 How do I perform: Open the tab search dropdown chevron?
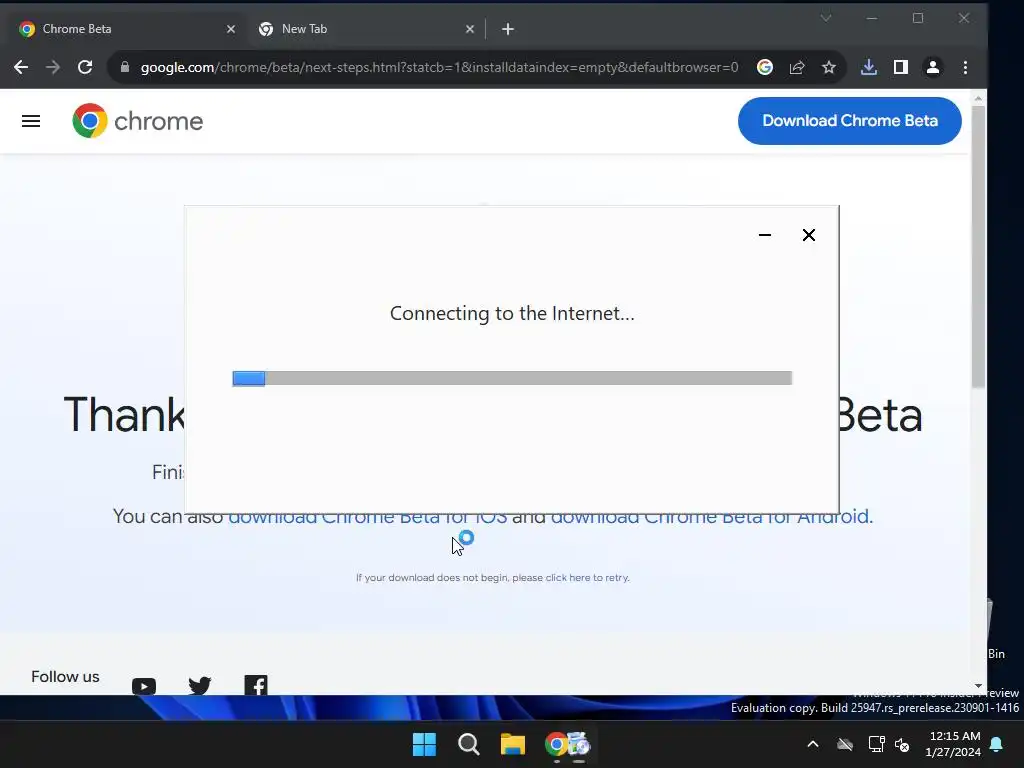point(826,18)
